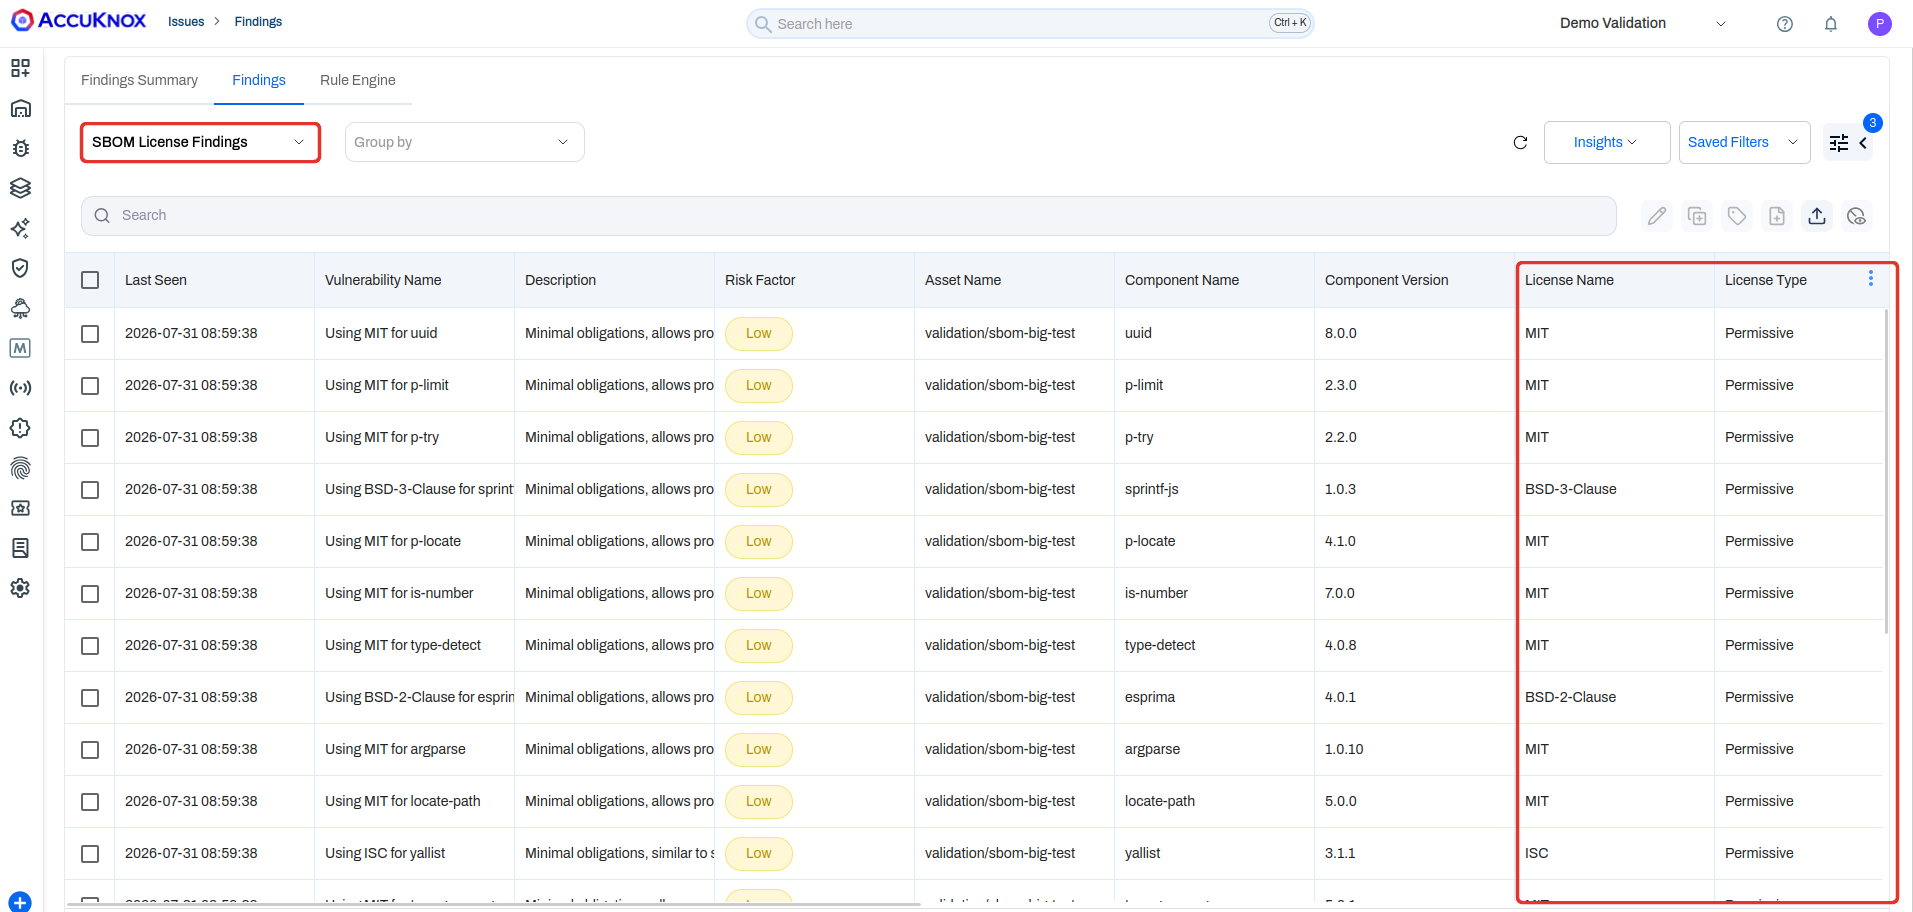Screen dimensions: 1913x912
Task: Toggle the select-all checkbox in the header
Action: point(90,280)
